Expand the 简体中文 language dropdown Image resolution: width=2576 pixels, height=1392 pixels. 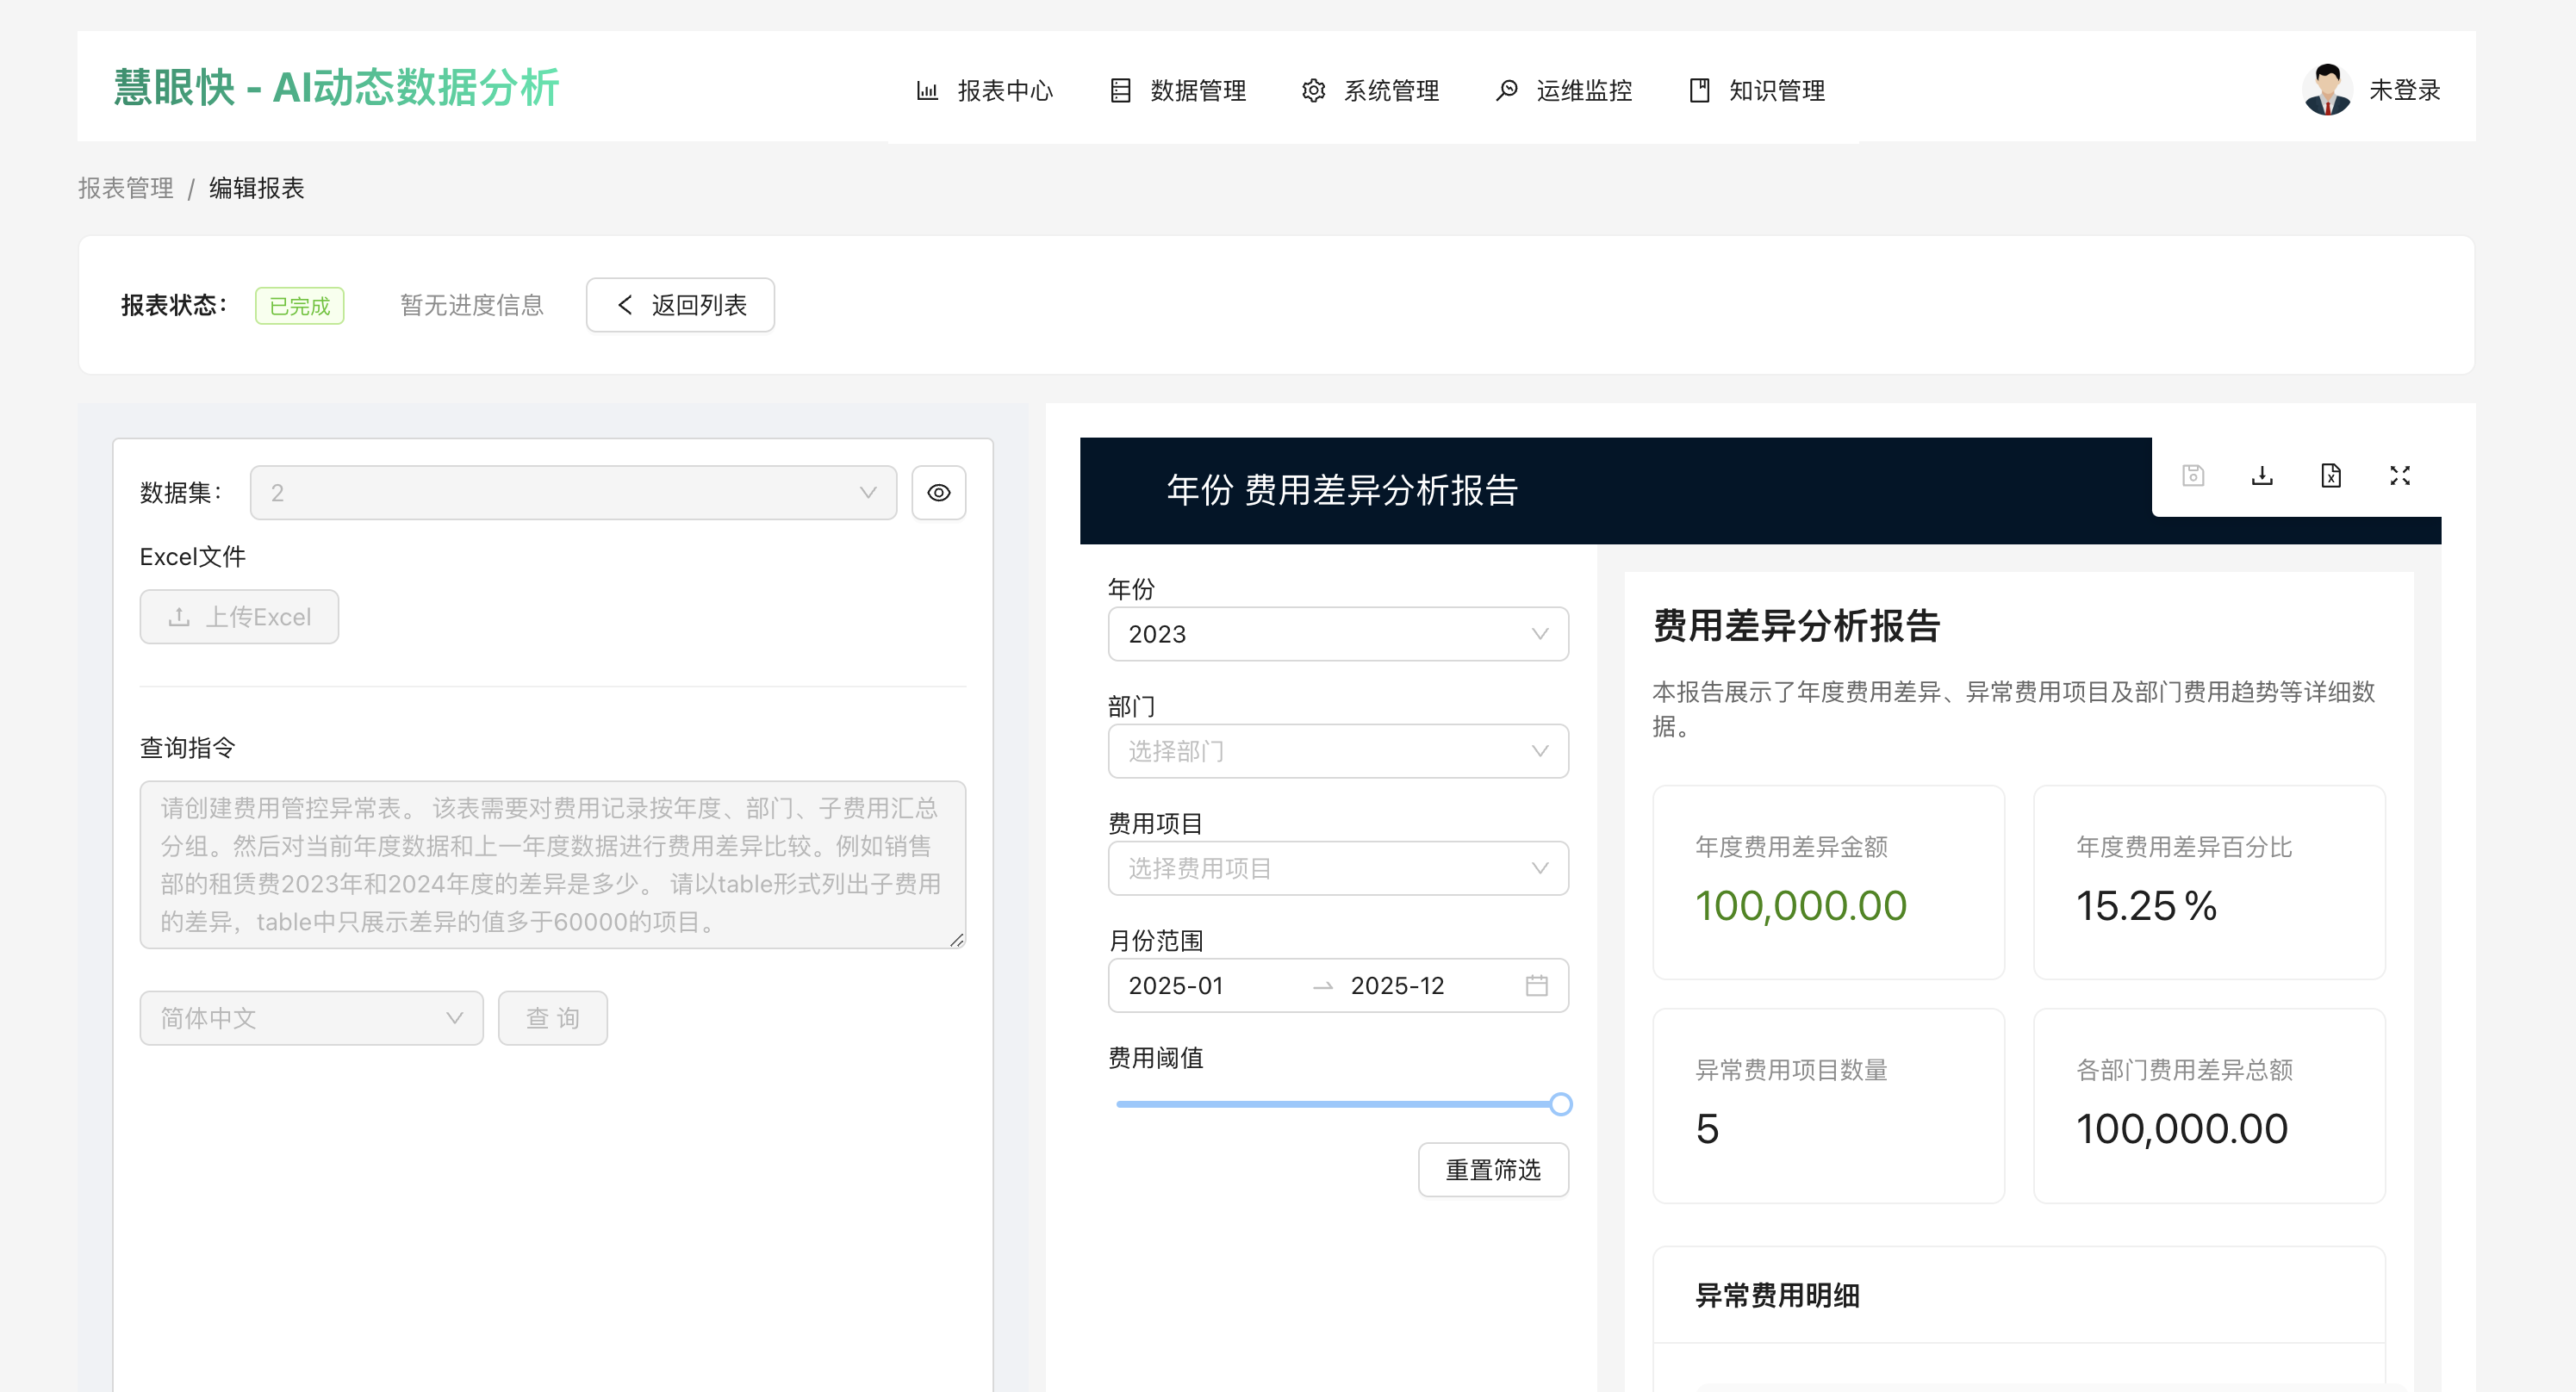point(311,1018)
